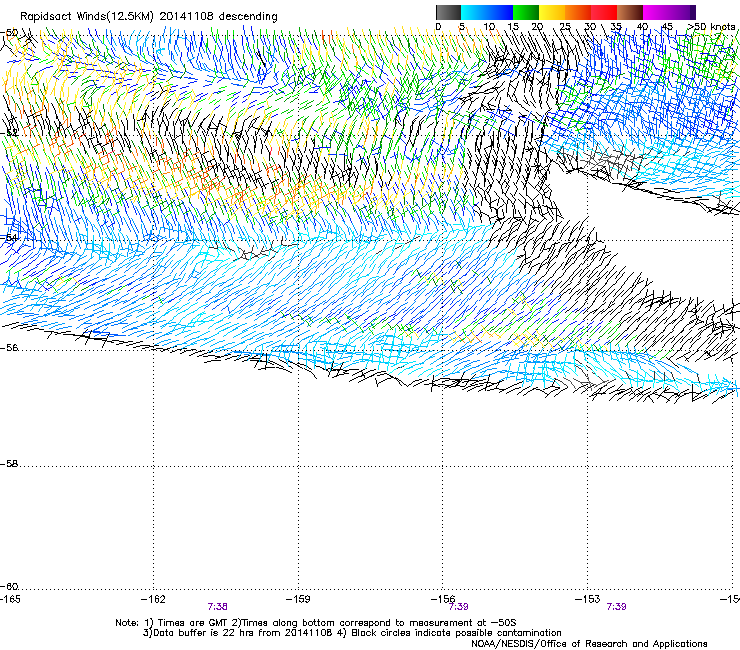740x650 pixels.
Task: Click the purple 7:38 swath time label
Action: tap(218, 607)
